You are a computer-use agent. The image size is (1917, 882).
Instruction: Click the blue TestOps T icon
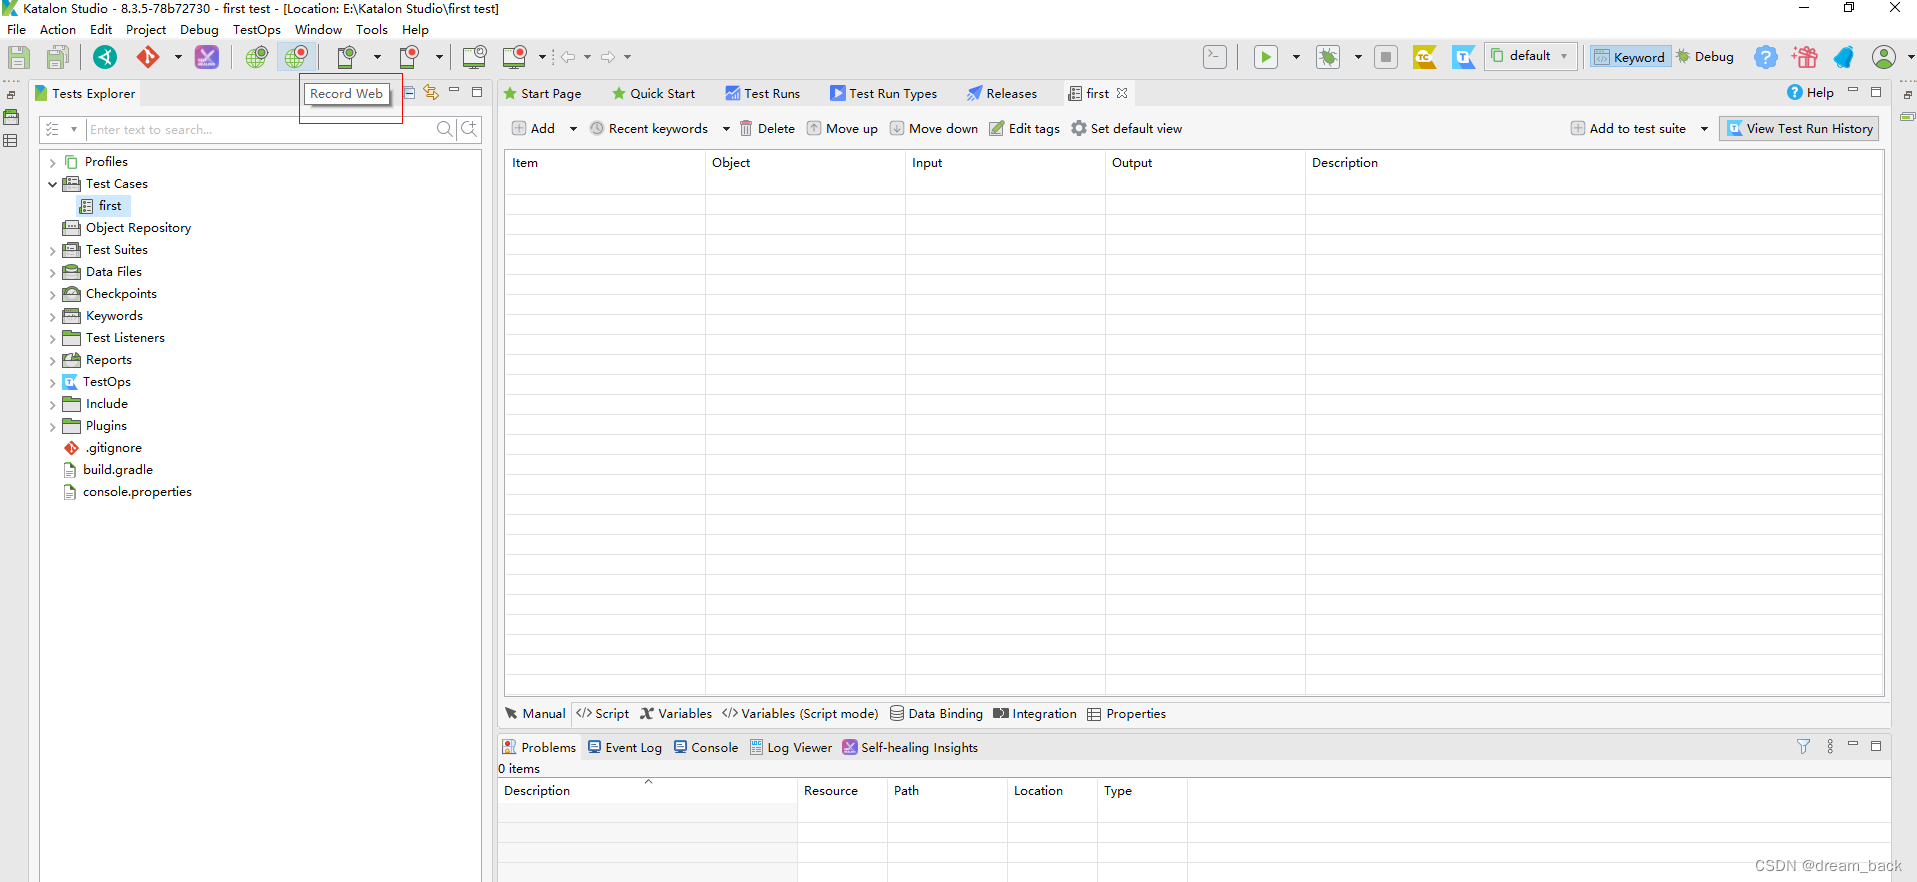click(x=1464, y=57)
